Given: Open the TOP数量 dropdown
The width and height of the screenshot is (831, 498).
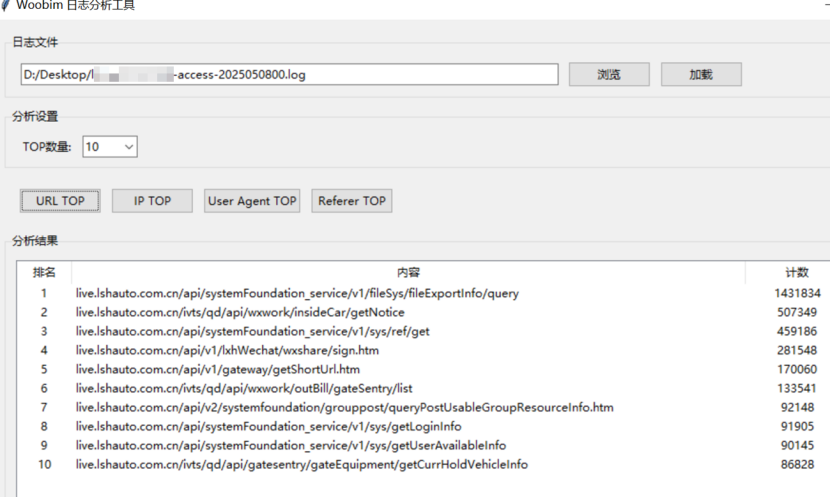Looking at the screenshot, I should [x=110, y=147].
